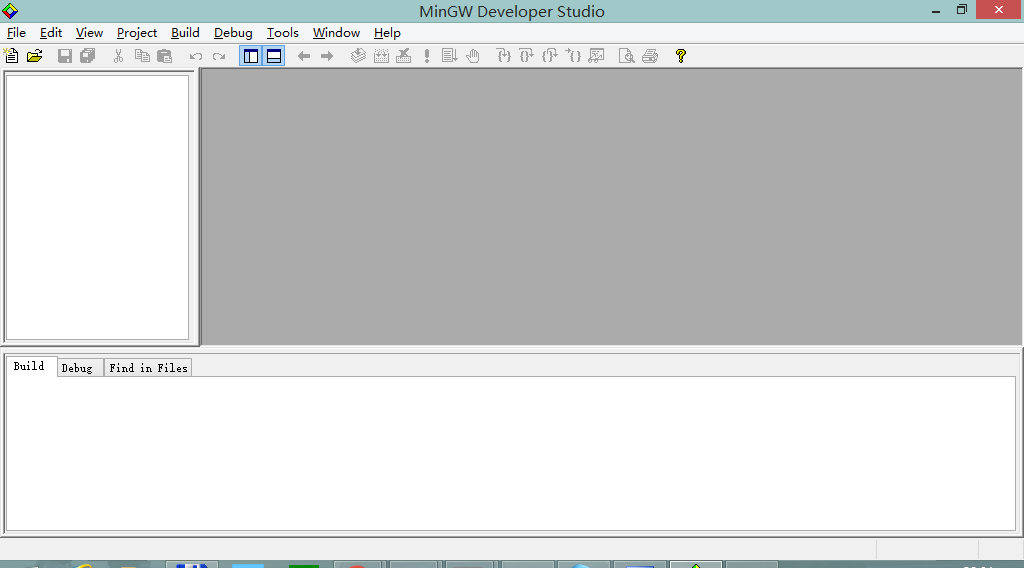
Task: Click the Open file folder icon
Action: 34,56
